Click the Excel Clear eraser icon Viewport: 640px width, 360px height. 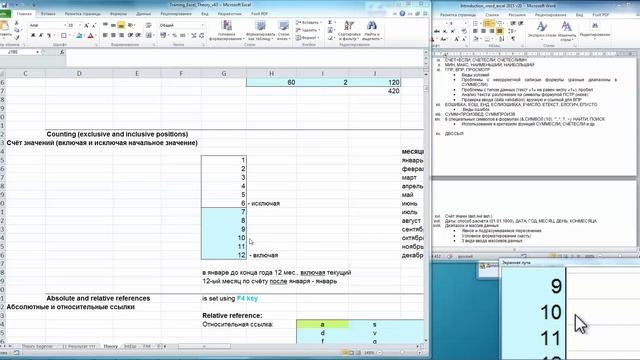[330, 38]
